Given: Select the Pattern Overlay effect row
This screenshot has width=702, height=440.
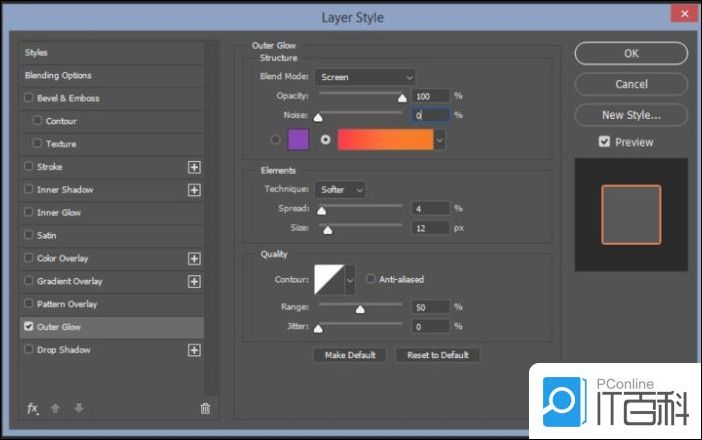Looking at the screenshot, I should (111, 304).
